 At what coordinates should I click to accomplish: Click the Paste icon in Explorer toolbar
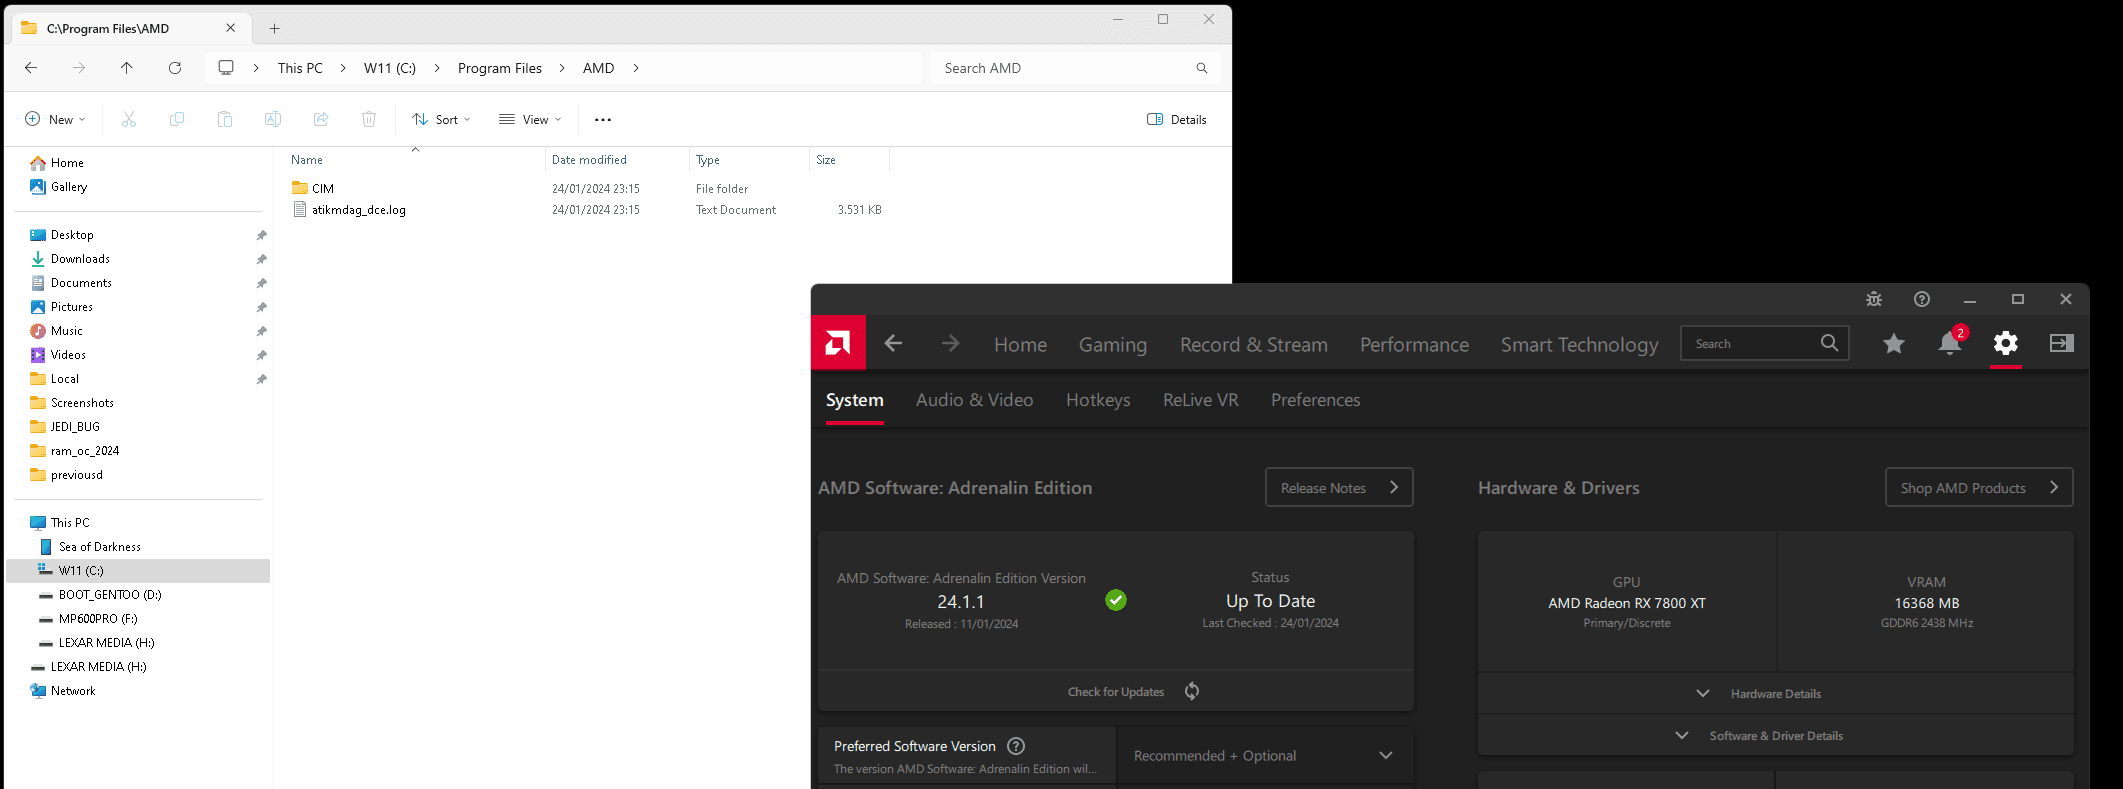[225, 119]
